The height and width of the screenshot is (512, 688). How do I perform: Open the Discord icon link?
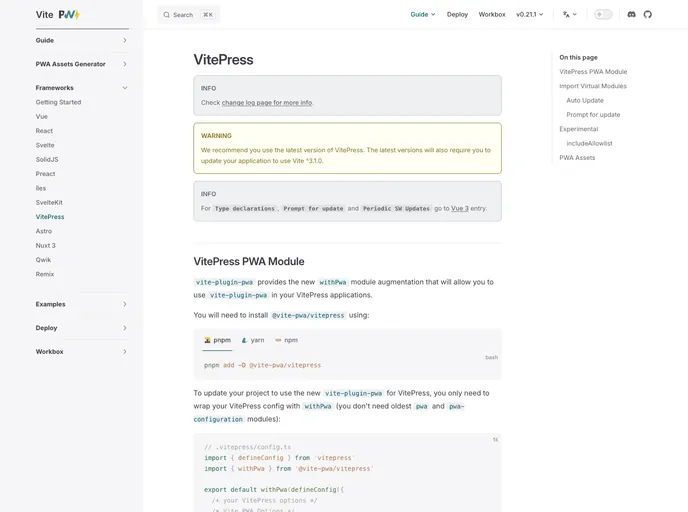631,14
